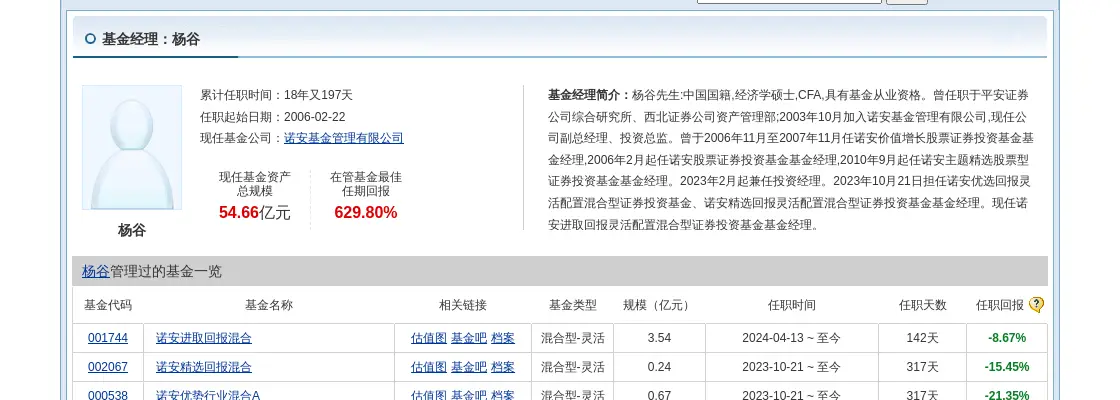Open 估值图 for 诺安进取回报混合
The width and height of the screenshot is (1120, 400).
tap(429, 338)
